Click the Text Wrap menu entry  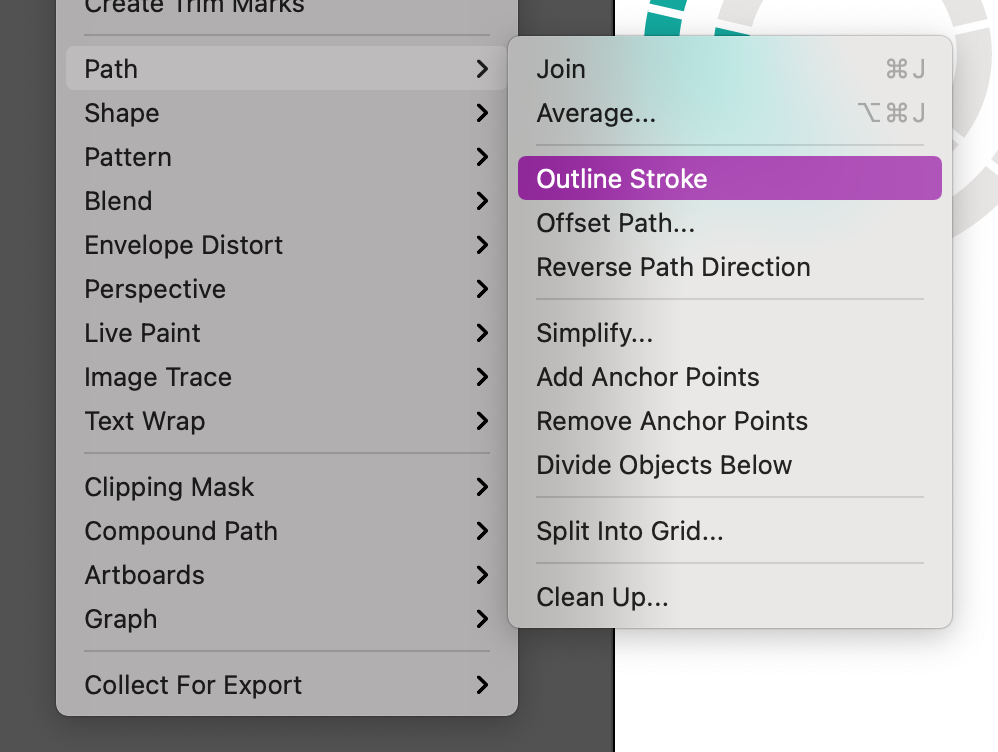point(144,421)
